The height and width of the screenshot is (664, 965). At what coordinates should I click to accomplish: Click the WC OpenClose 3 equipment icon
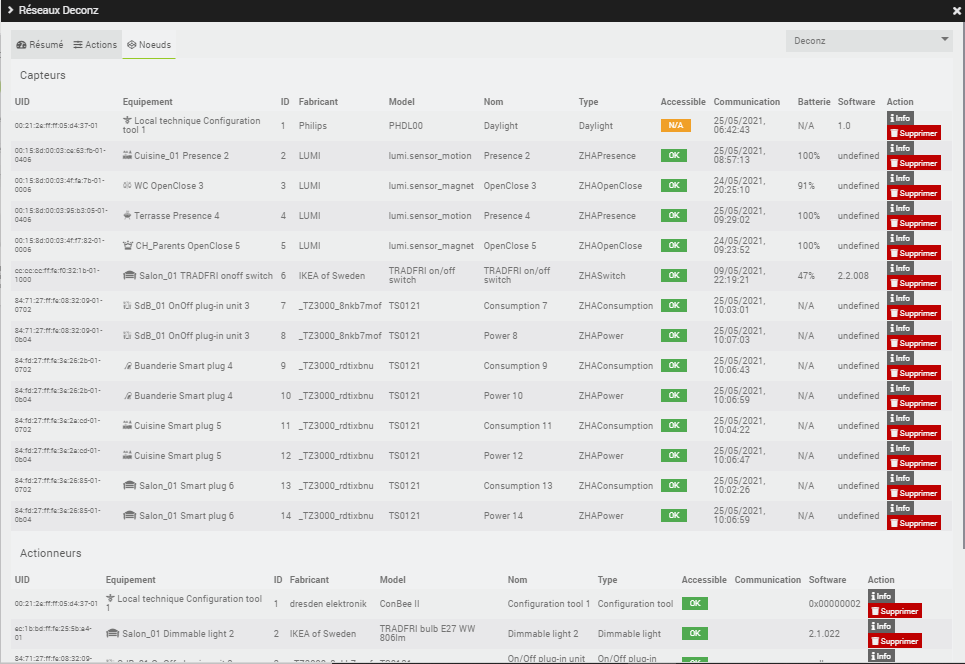coord(127,186)
